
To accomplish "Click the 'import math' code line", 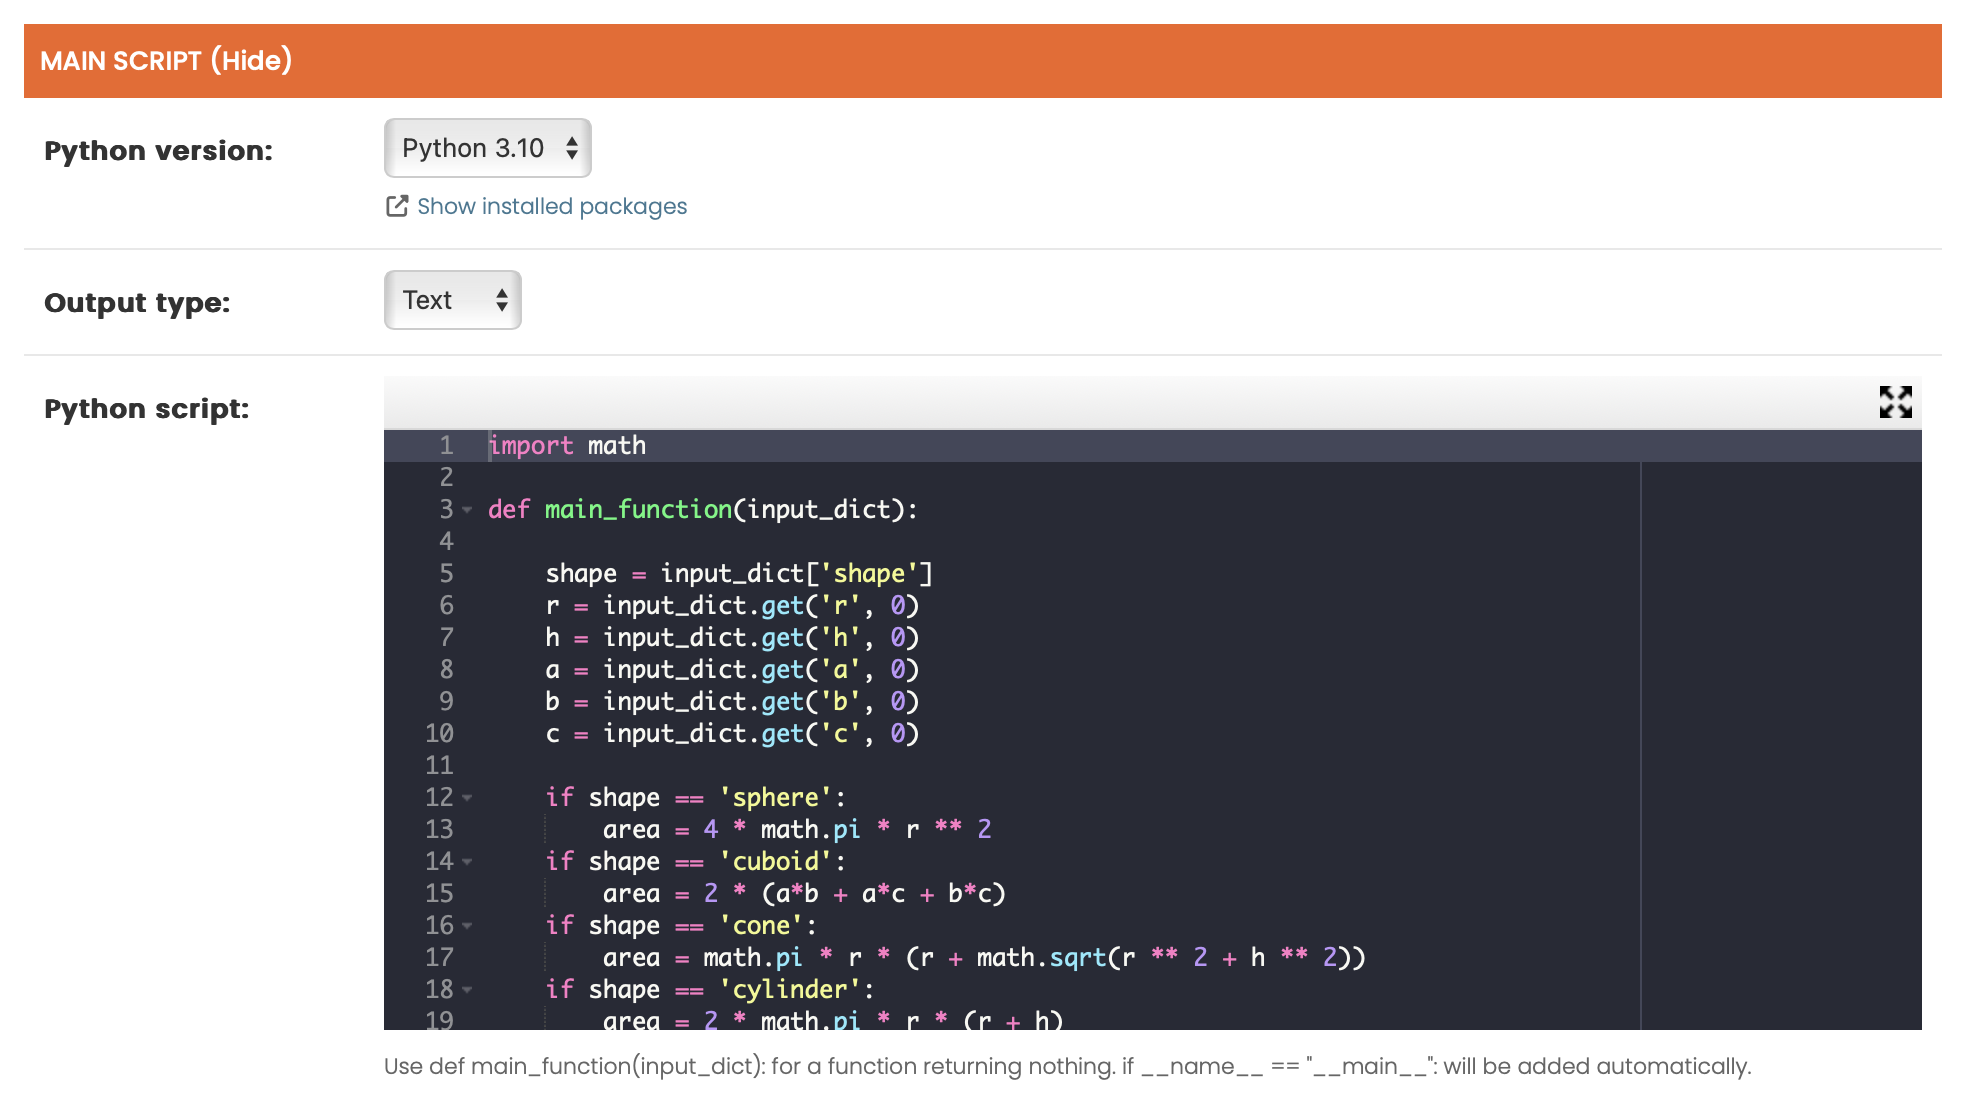I will (x=567, y=446).
